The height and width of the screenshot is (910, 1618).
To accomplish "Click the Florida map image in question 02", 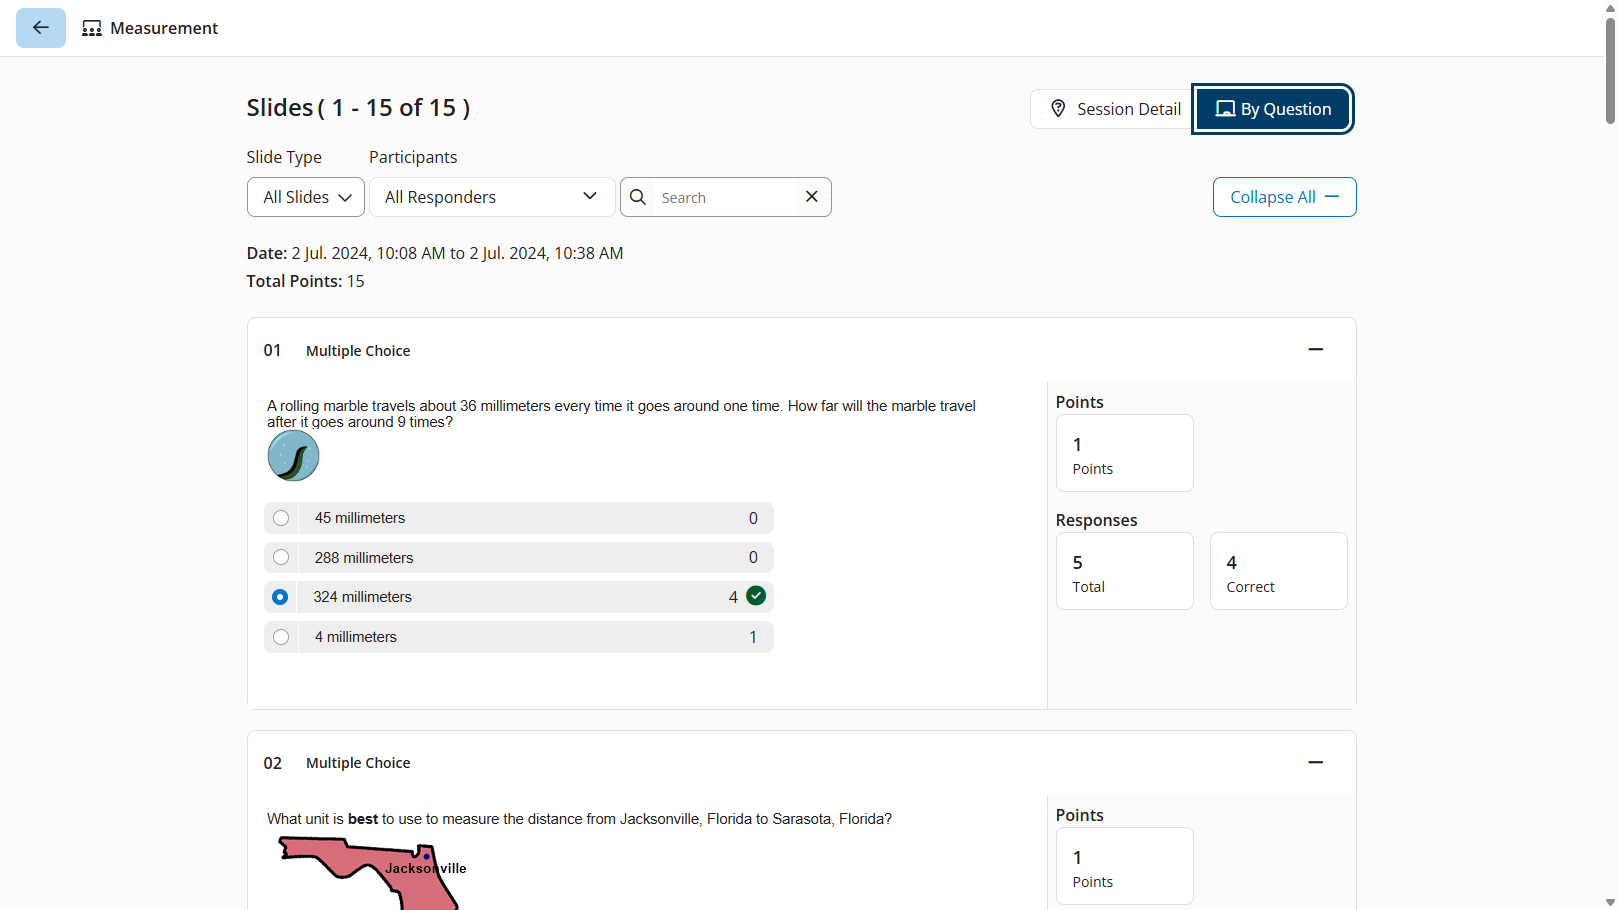I will 372,872.
